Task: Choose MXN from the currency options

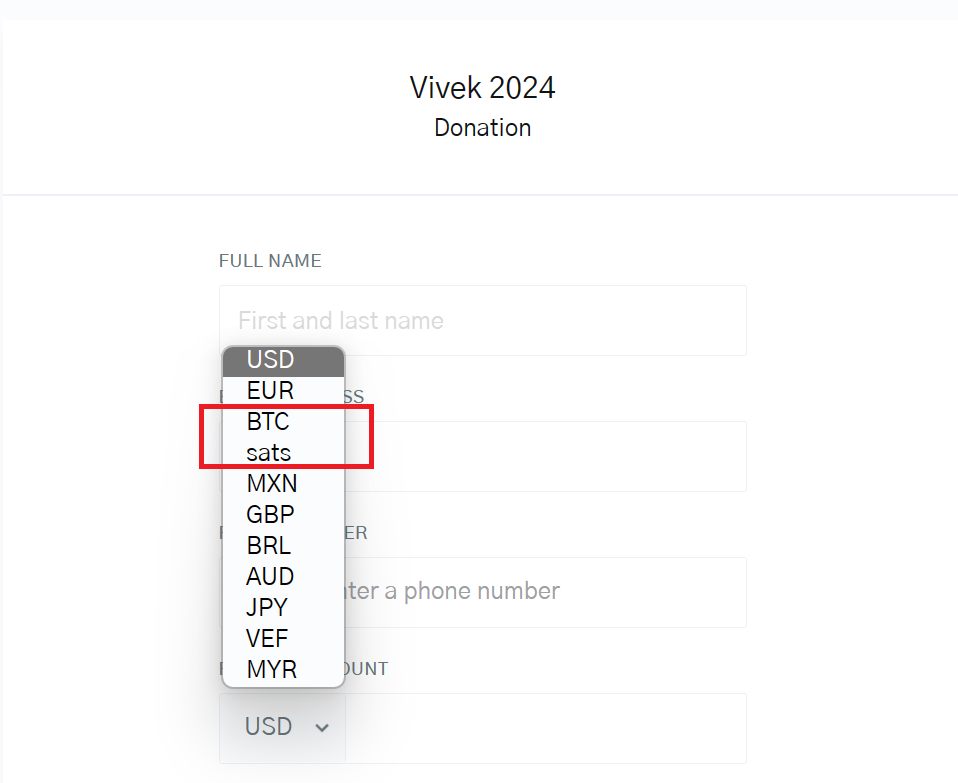Action: [x=271, y=484]
